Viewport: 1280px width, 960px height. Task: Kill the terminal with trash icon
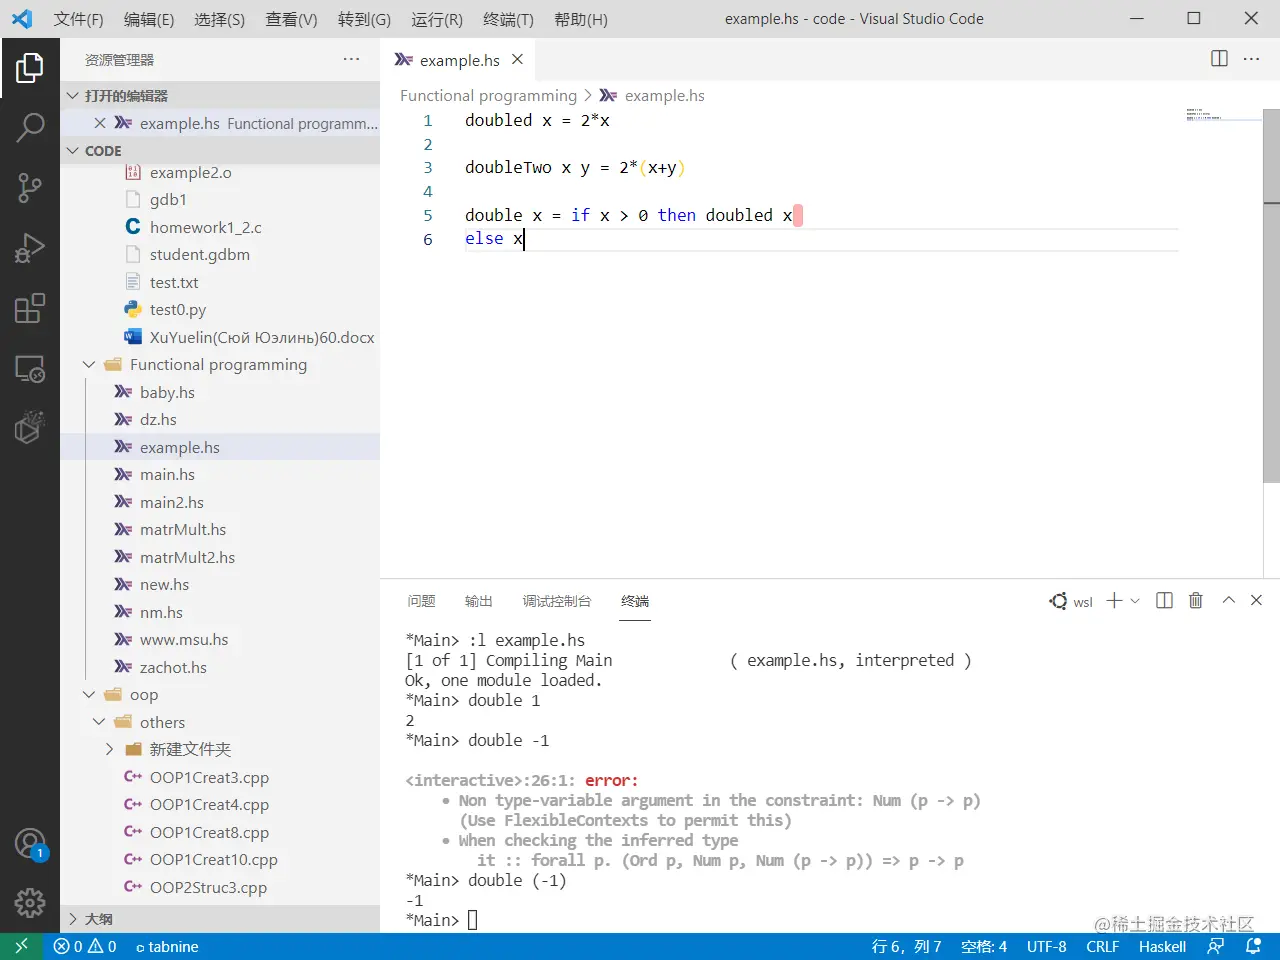pyautogui.click(x=1195, y=600)
